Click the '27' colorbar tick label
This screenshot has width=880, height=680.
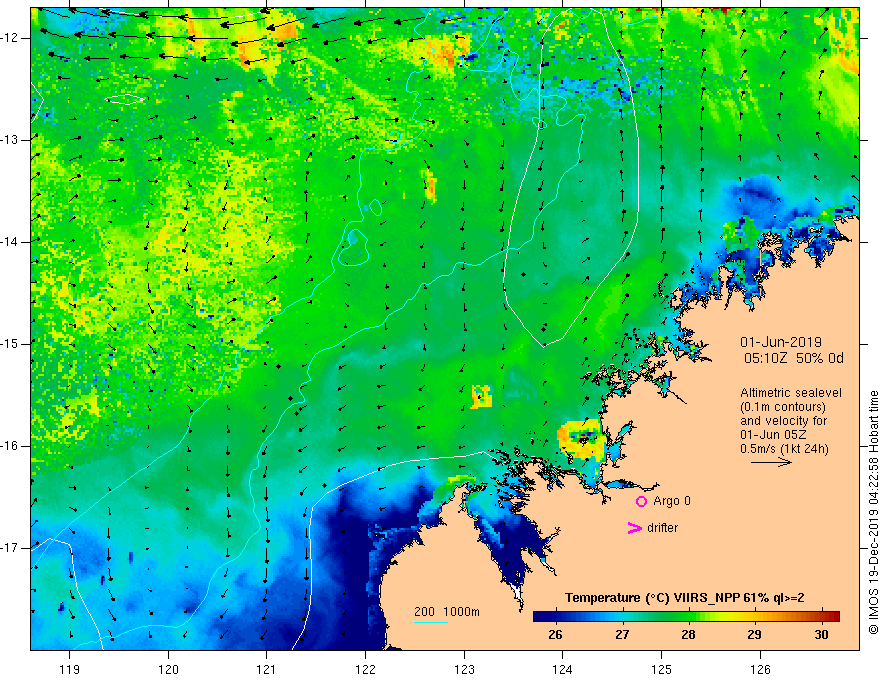point(622,635)
